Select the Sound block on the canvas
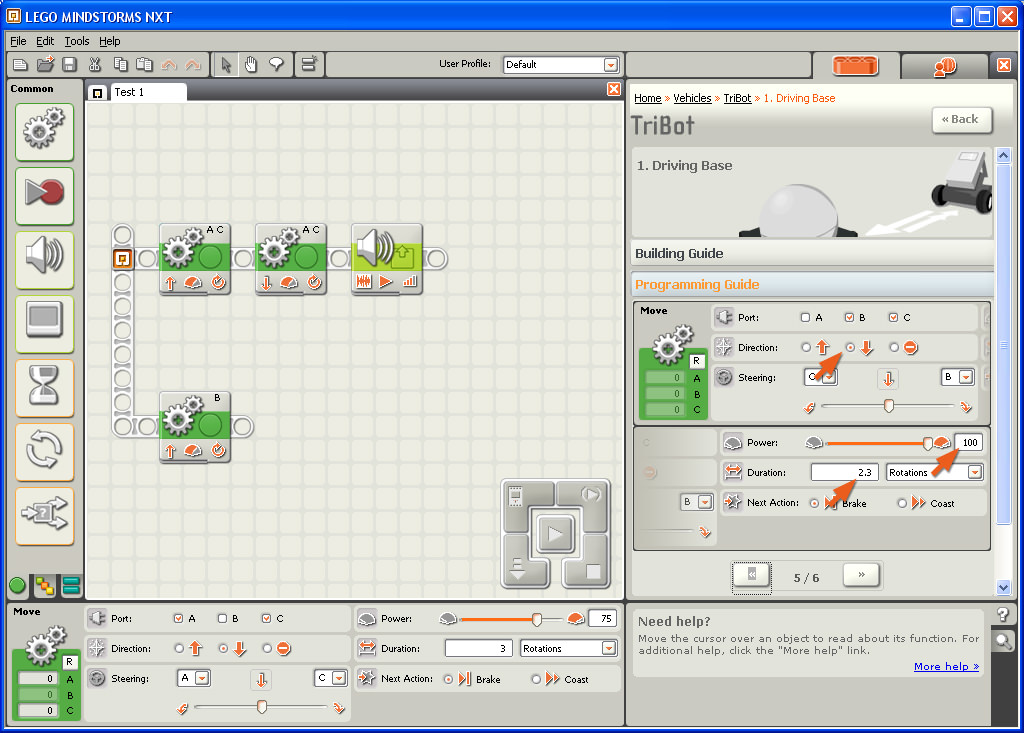Image resolution: width=1024 pixels, height=733 pixels. [x=387, y=259]
